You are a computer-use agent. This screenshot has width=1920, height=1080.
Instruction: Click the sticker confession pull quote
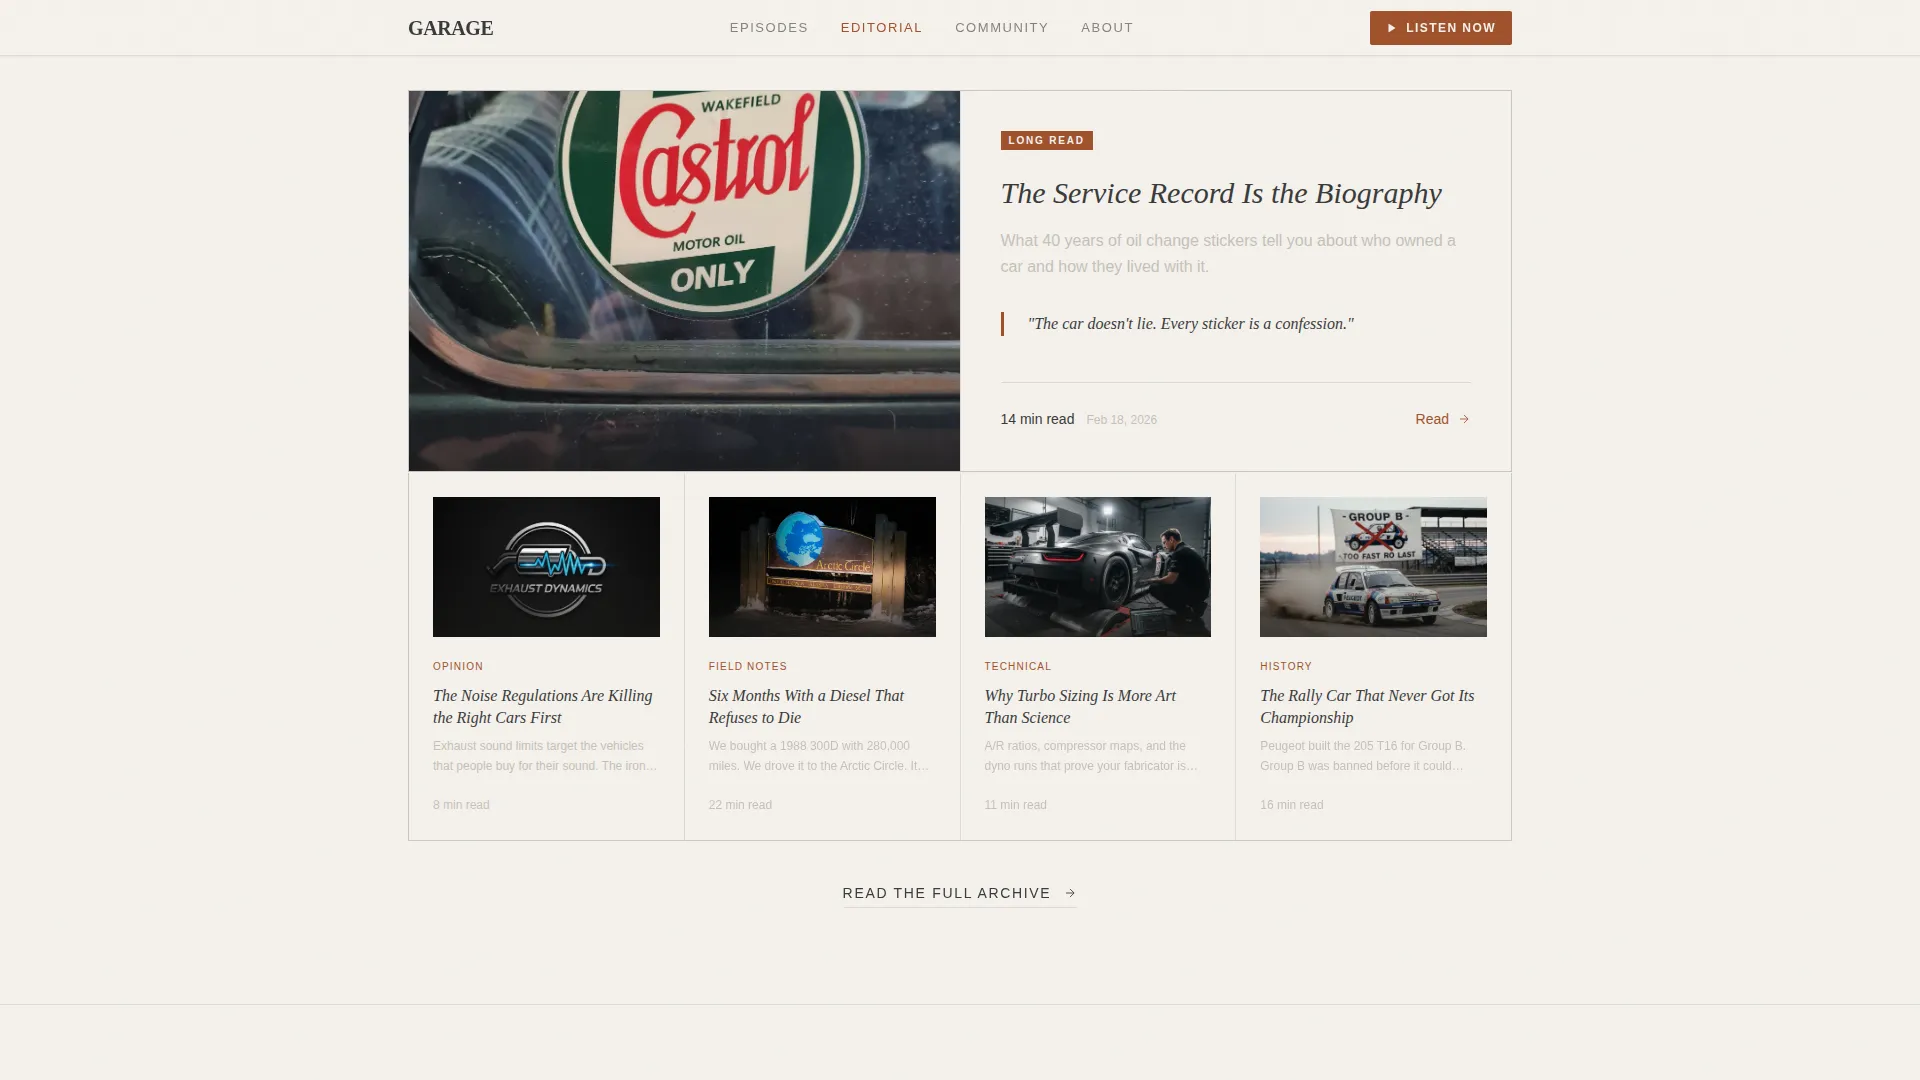(x=1190, y=324)
